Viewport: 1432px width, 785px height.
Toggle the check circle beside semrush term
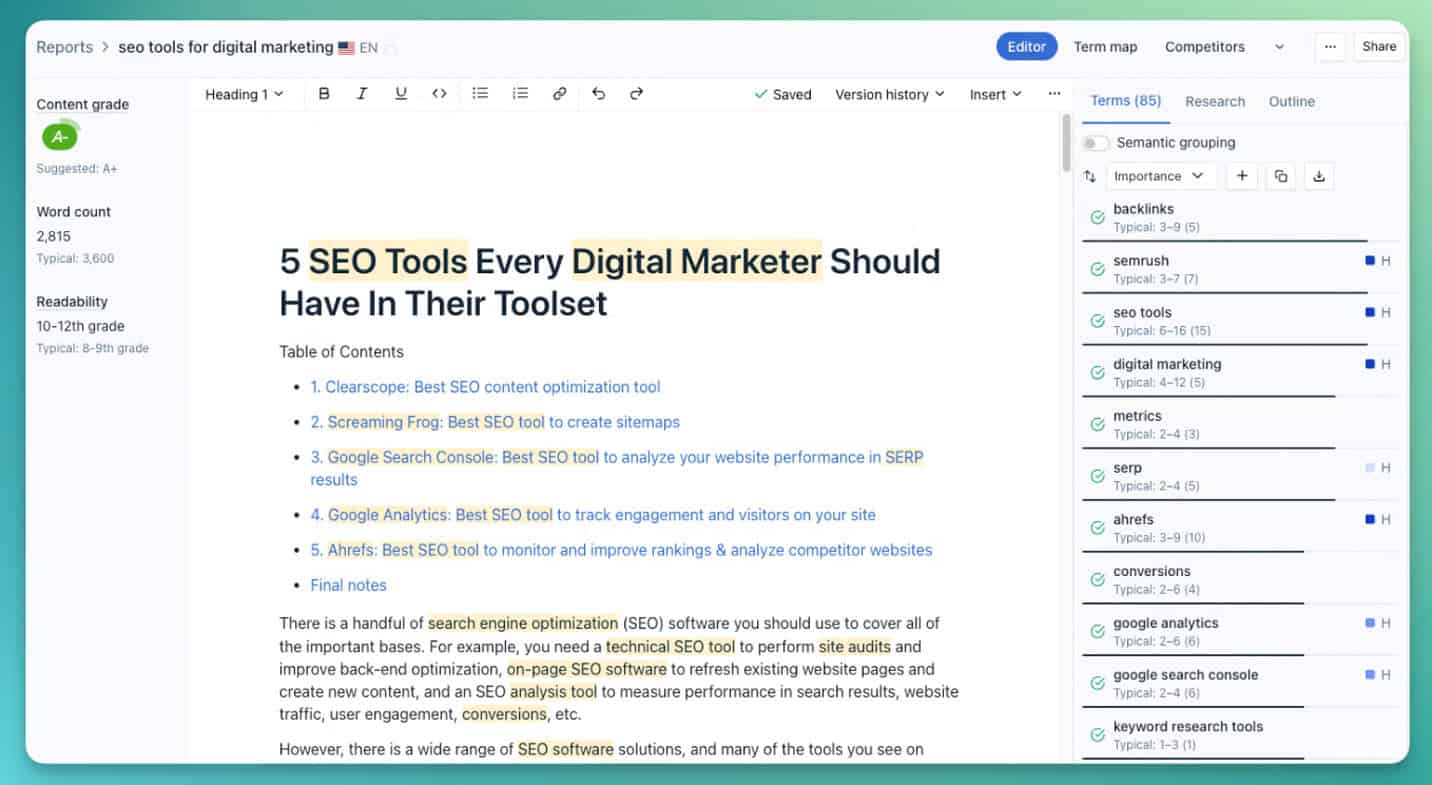click(1097, 269)
